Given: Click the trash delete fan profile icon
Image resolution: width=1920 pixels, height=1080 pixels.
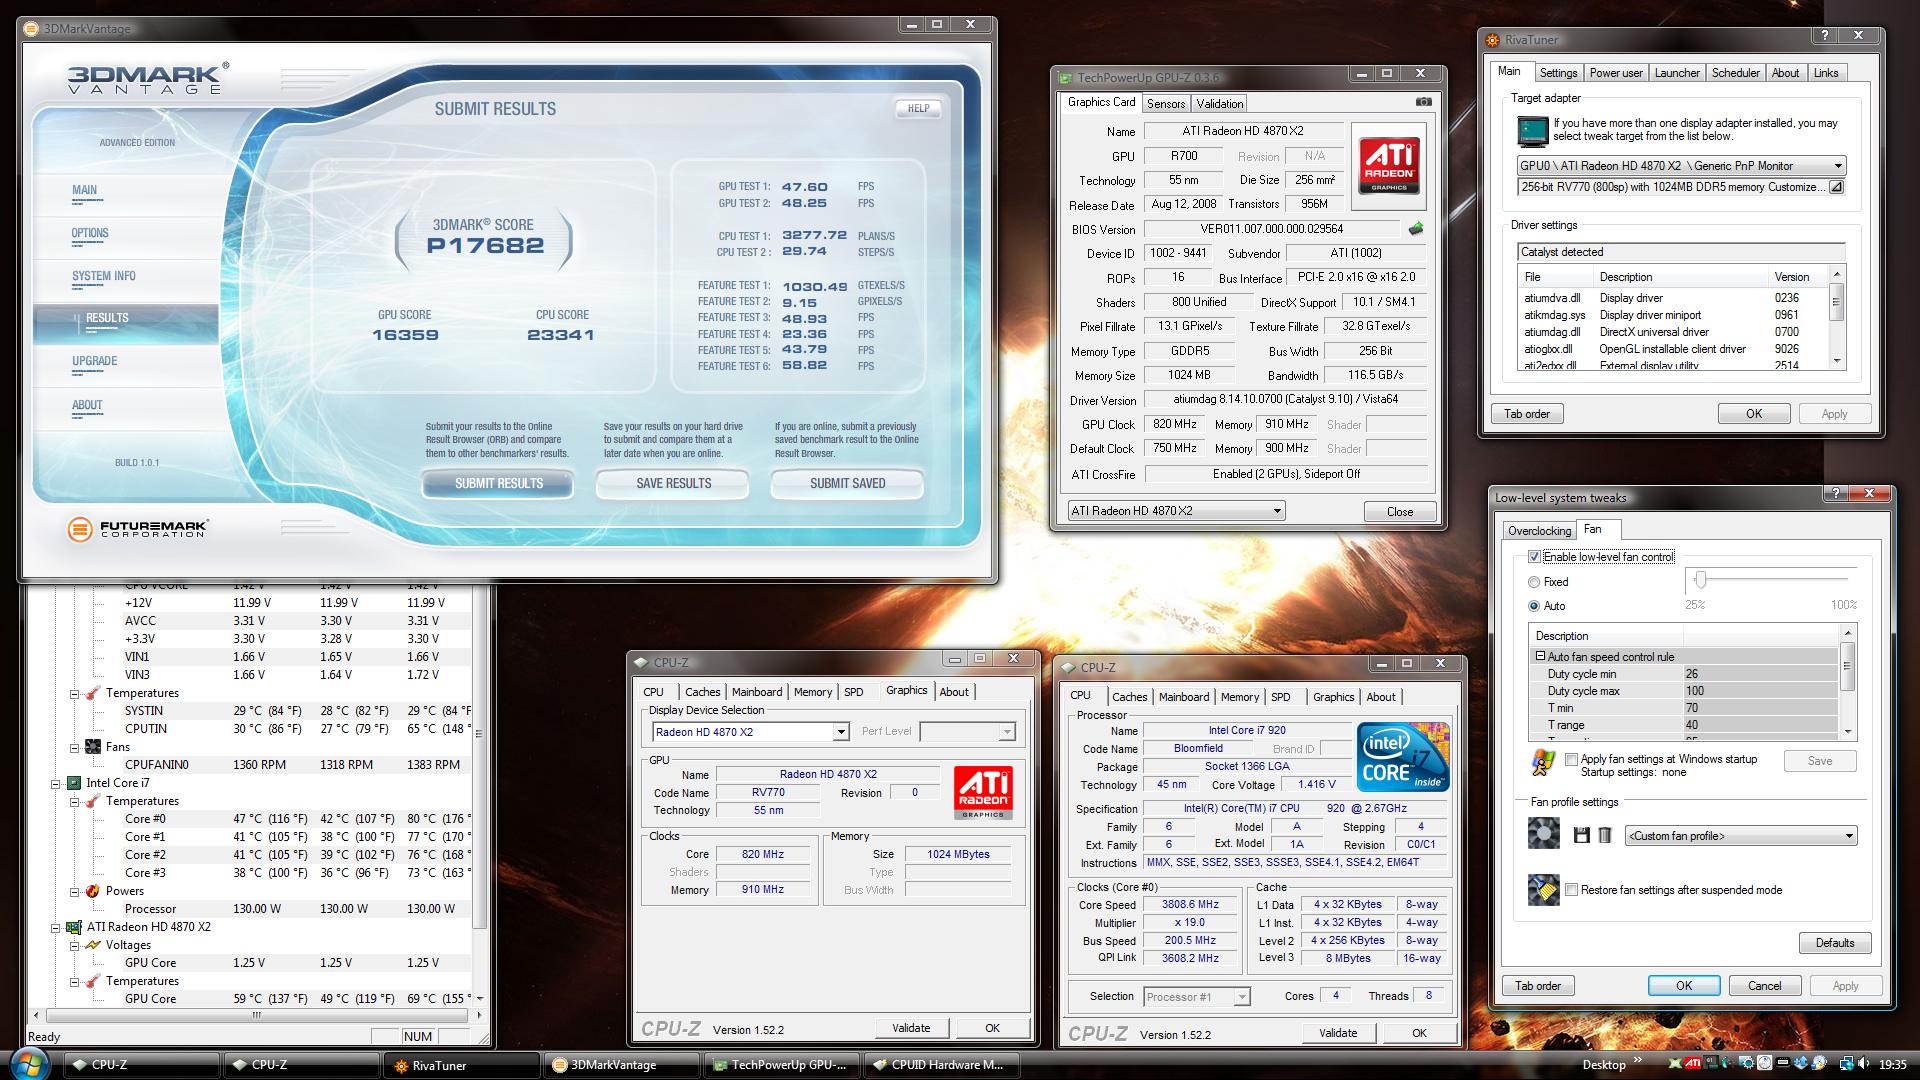Looking at the screenshot, I should pos(1605,835).
